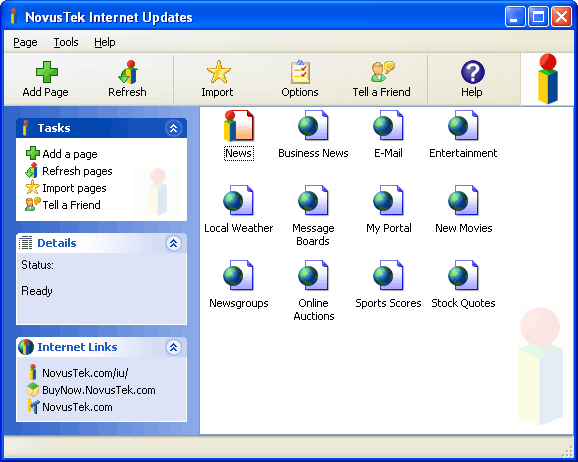This screenshot has width=578, height=462.
Task: Open the Page menu
Action: (x=25, y=42)
